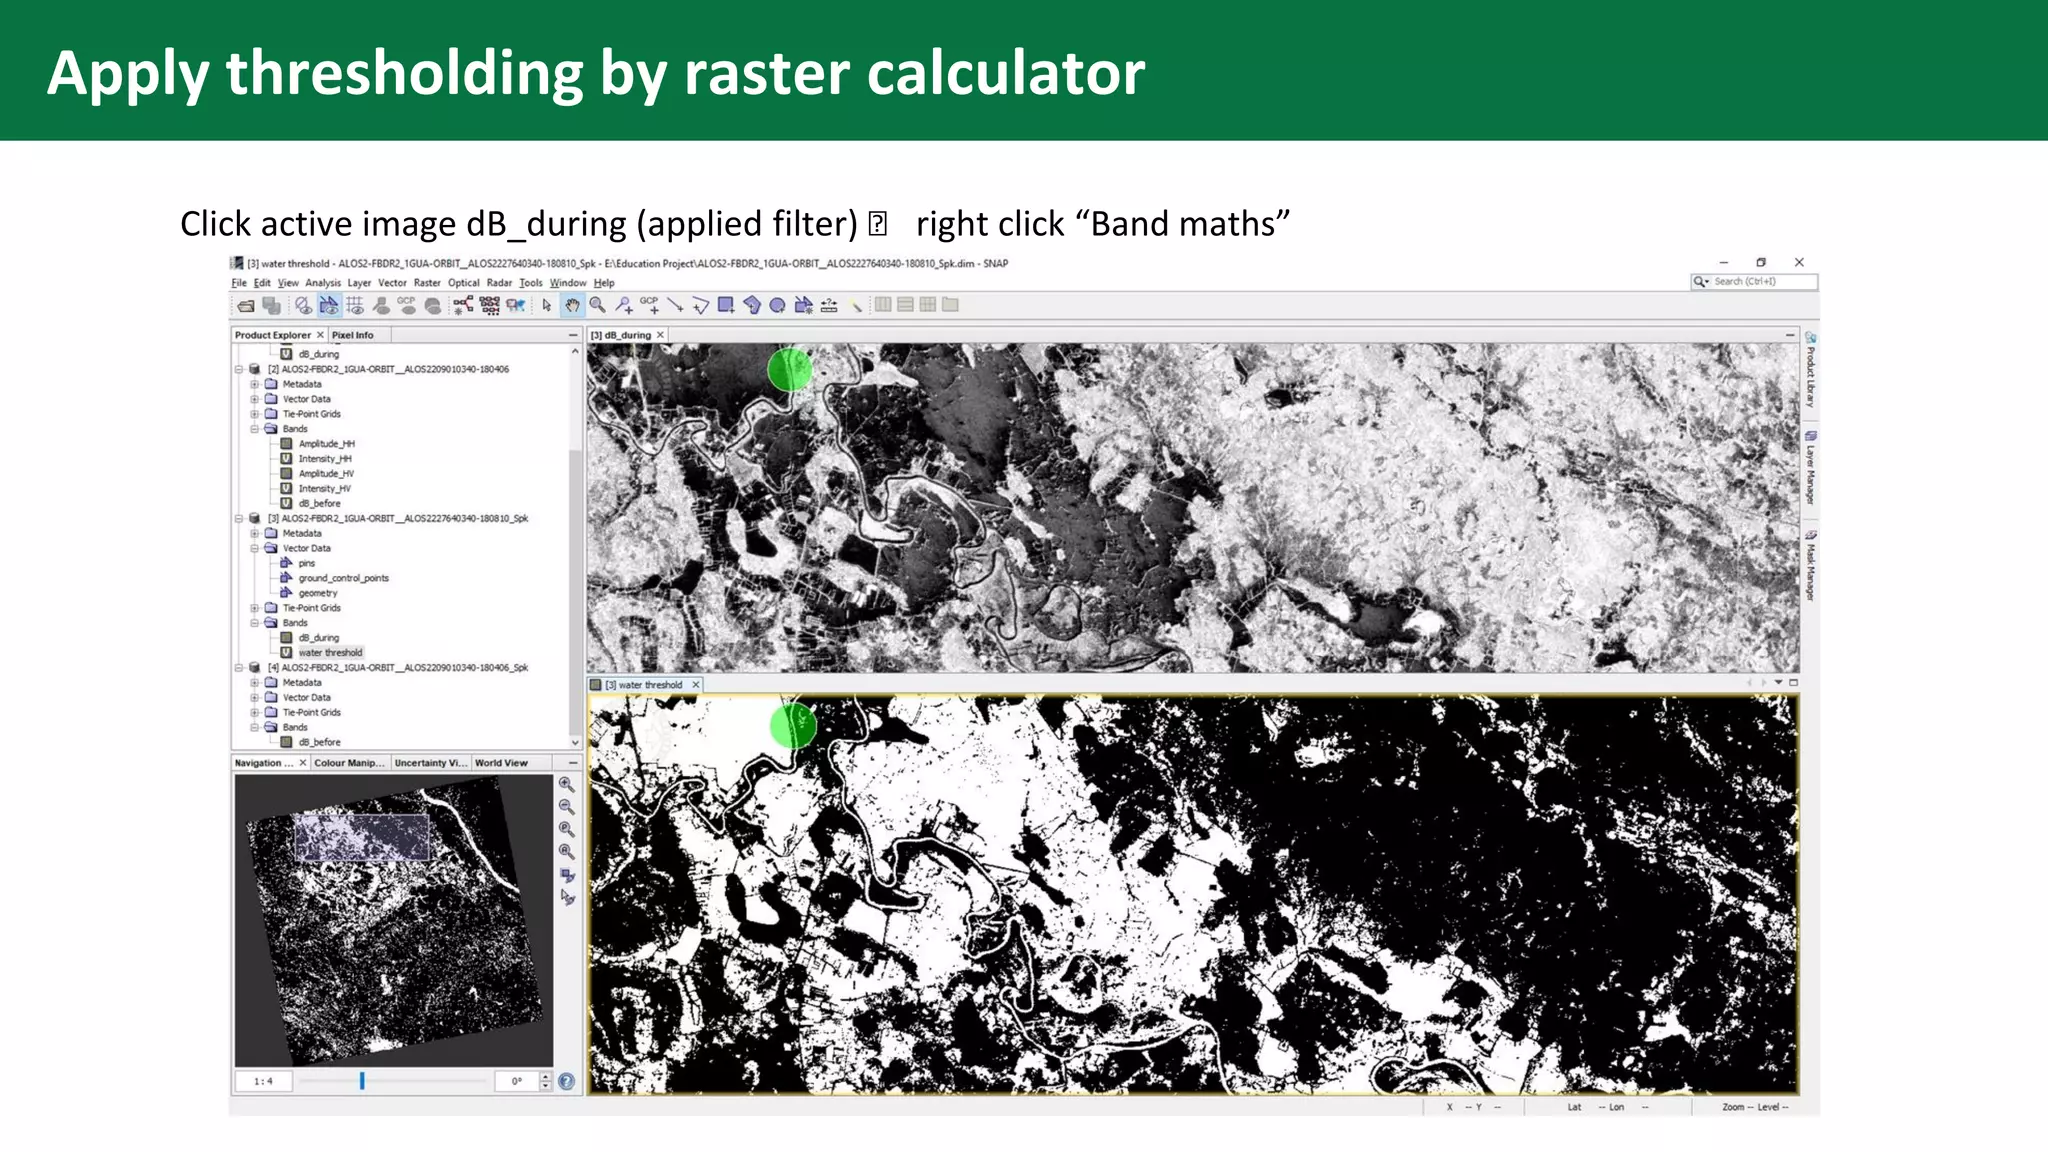Switch to the Uncertainty Visualisation tab

(x=430, y=763)
